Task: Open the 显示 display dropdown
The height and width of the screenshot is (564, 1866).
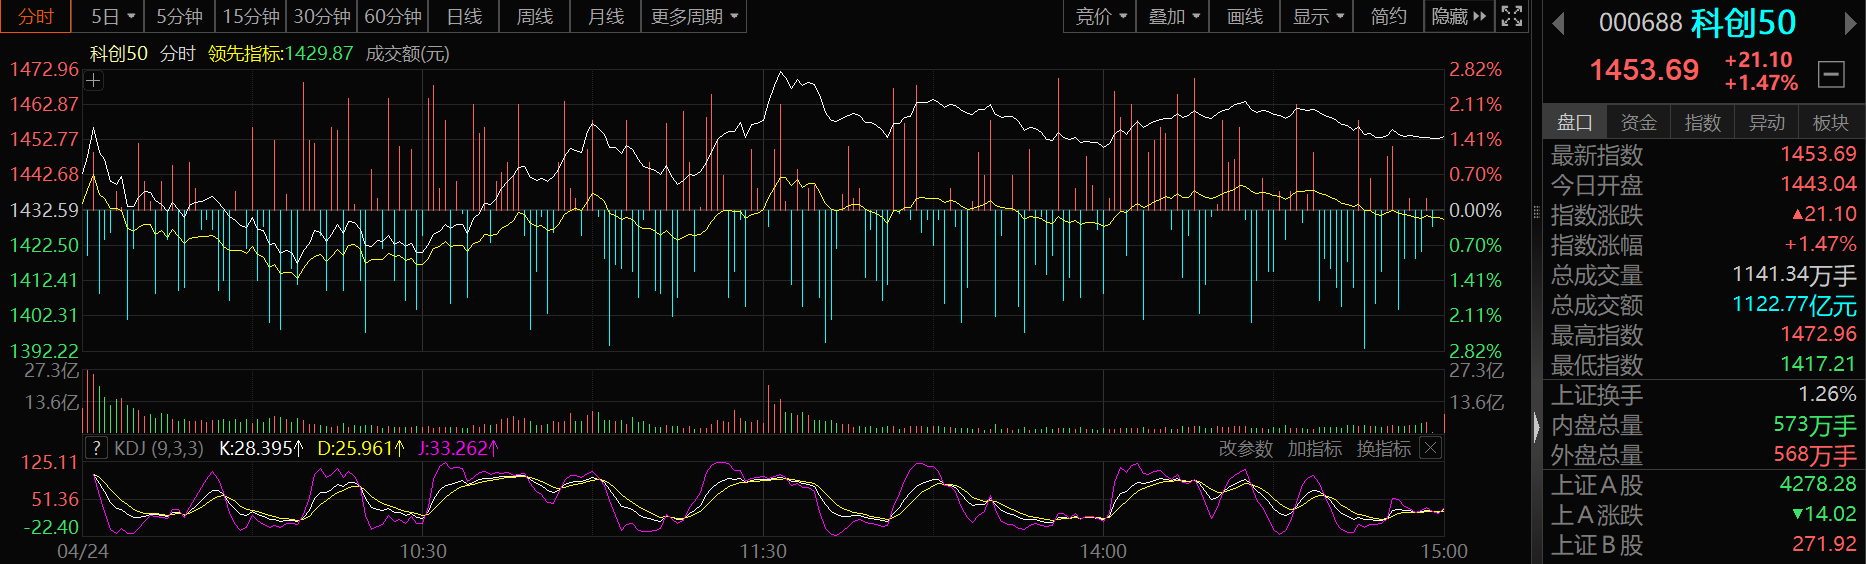Action: [1317, 16]
